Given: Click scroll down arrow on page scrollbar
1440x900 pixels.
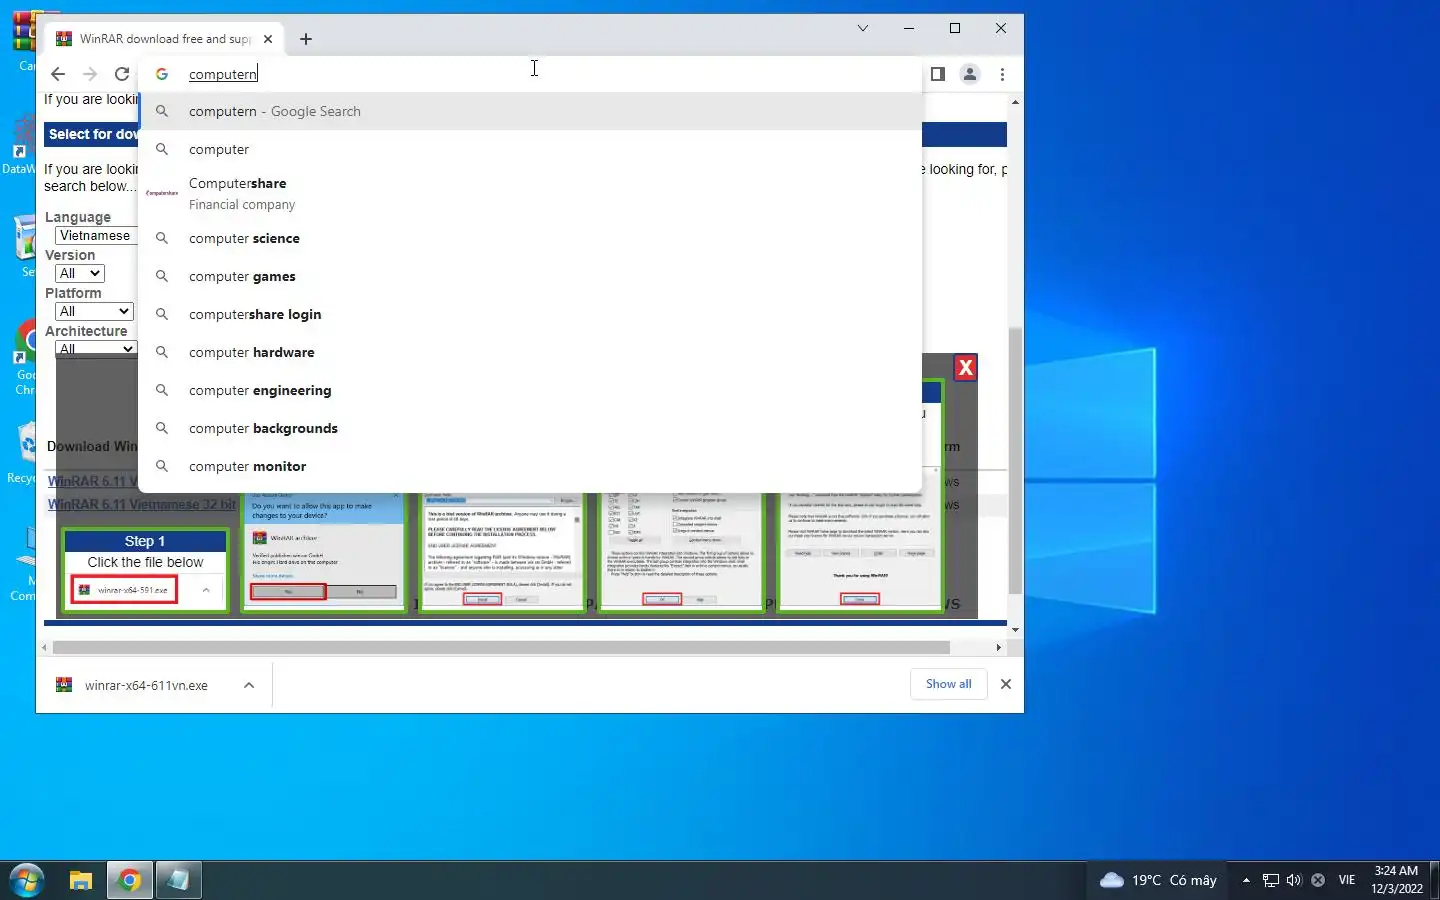Looking at the screenshot, I should [x=1015, y=630].
